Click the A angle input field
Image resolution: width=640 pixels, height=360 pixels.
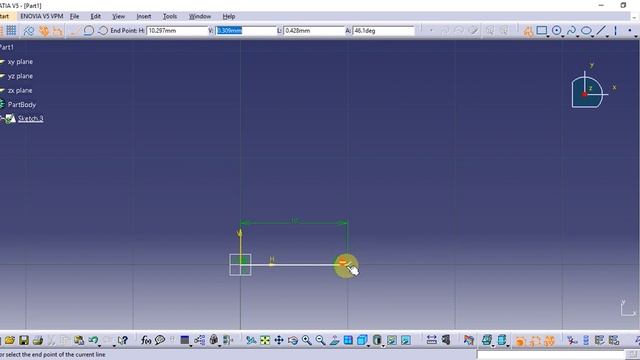pos(383,31)
